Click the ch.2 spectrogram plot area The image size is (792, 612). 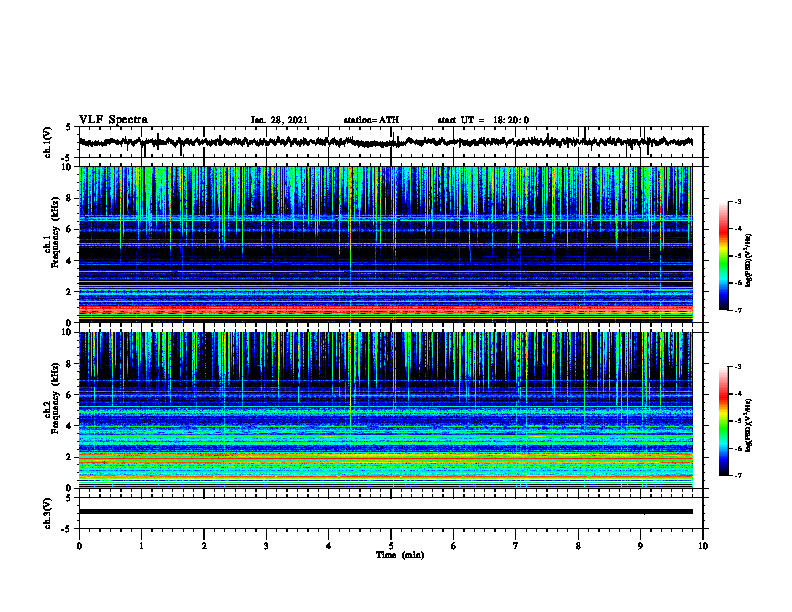point(386,410)
